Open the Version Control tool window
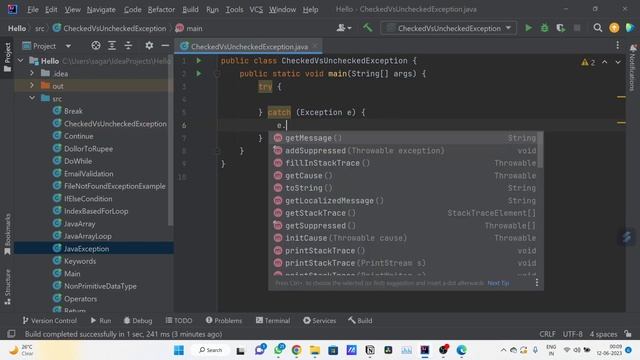 [x=49, y=321]
